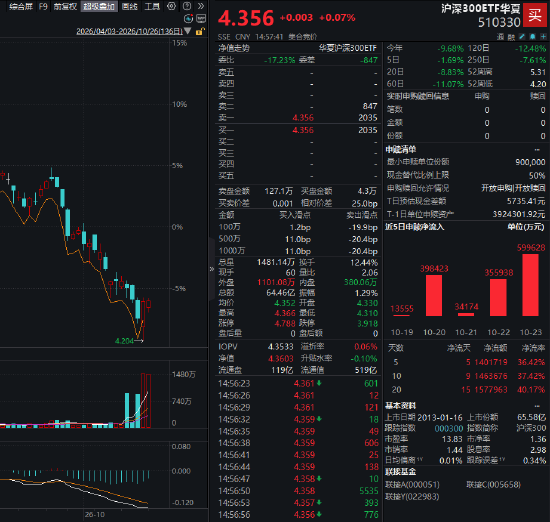Click the 净值 value 4.3603
550x522 pixels.
(280, 359)
